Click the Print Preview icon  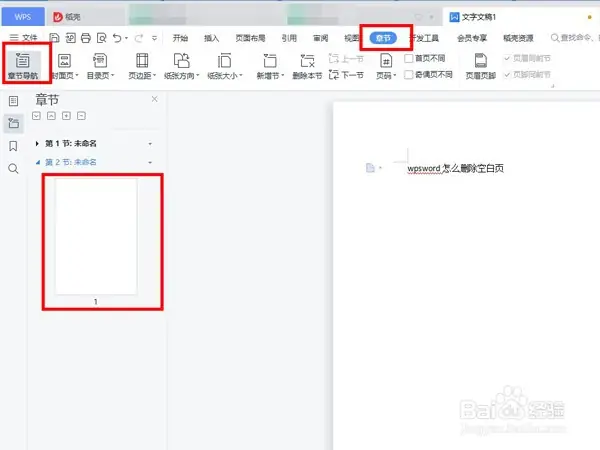pos(101,38)
